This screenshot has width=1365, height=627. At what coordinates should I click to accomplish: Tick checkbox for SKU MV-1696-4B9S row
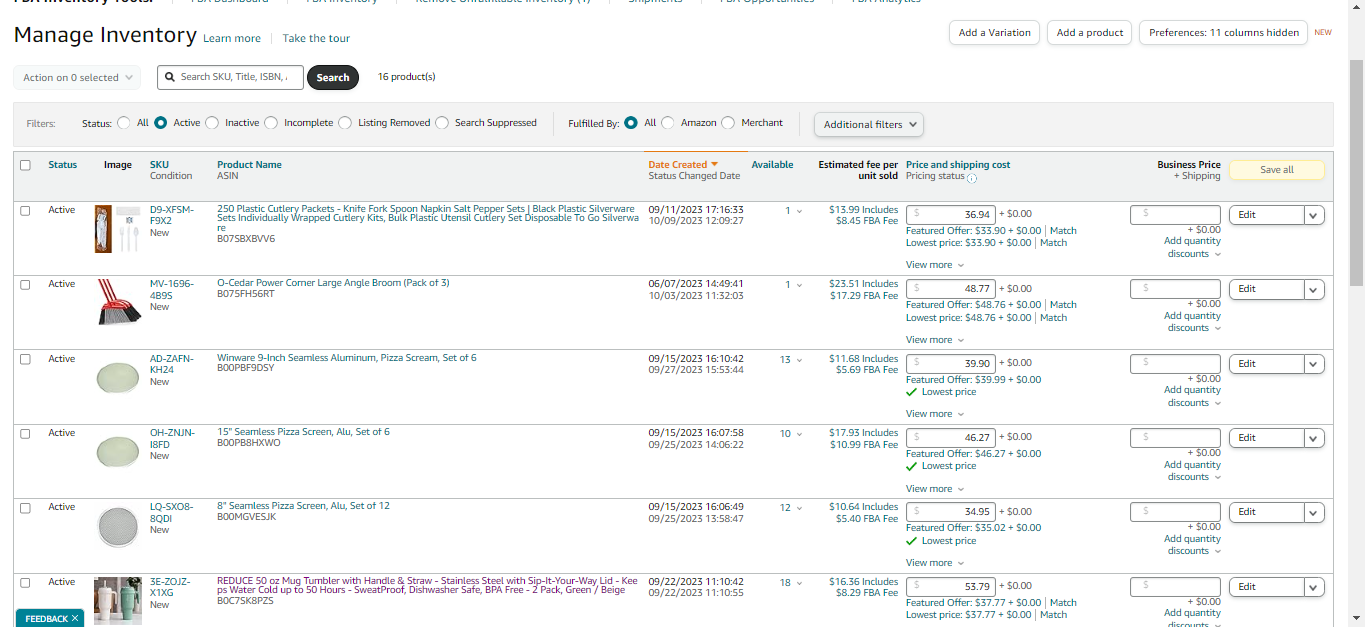tap(25, 285)
